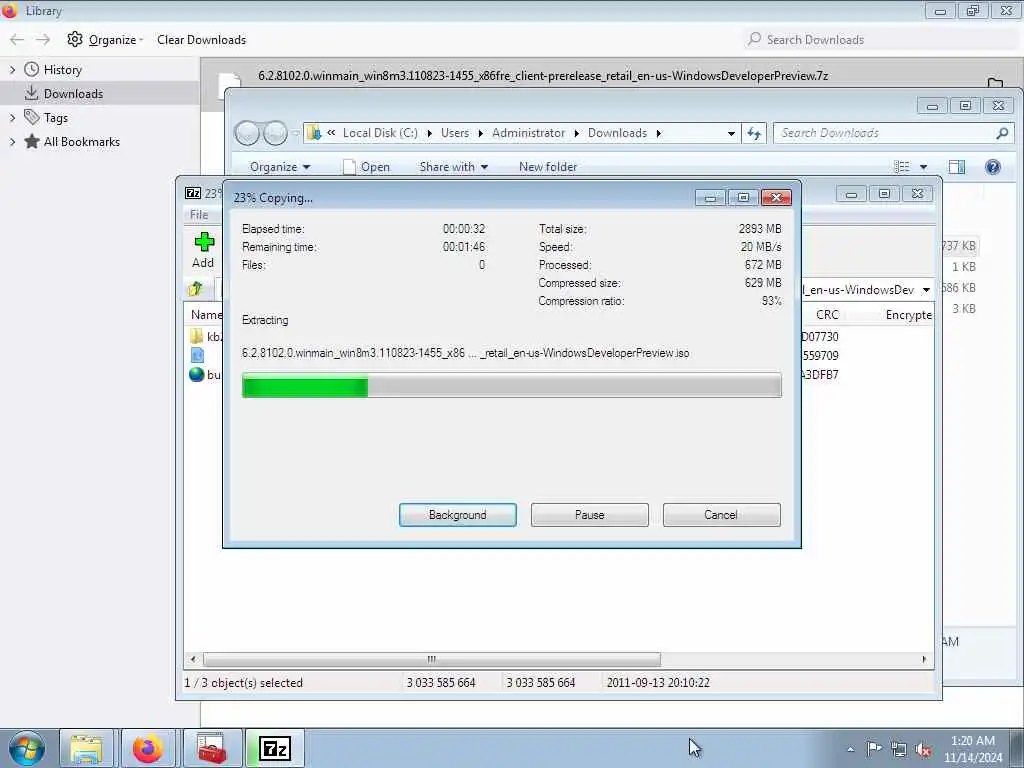Click Local Disk (C:) in breadcrumb

pyautogui.click(x=380, y=133)
